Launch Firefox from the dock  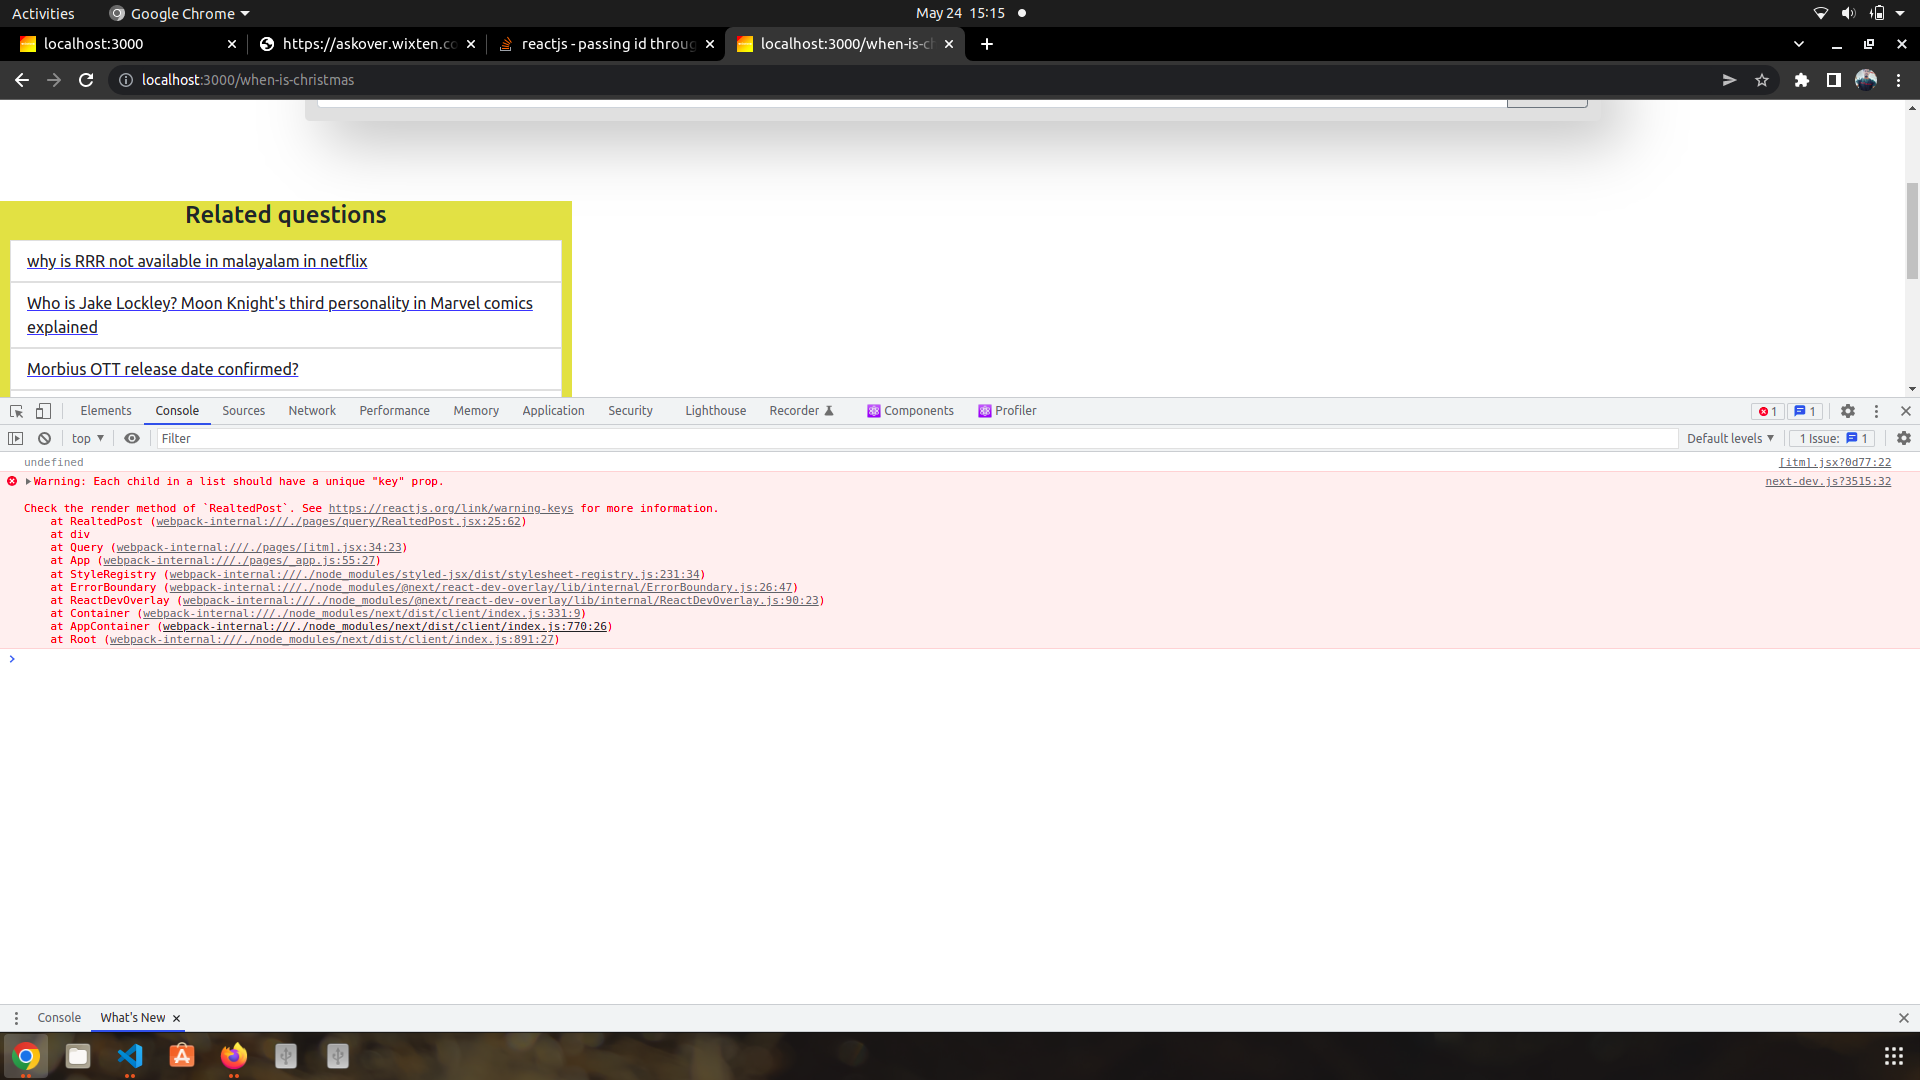pyautogui.click(x=234, y=1056)
